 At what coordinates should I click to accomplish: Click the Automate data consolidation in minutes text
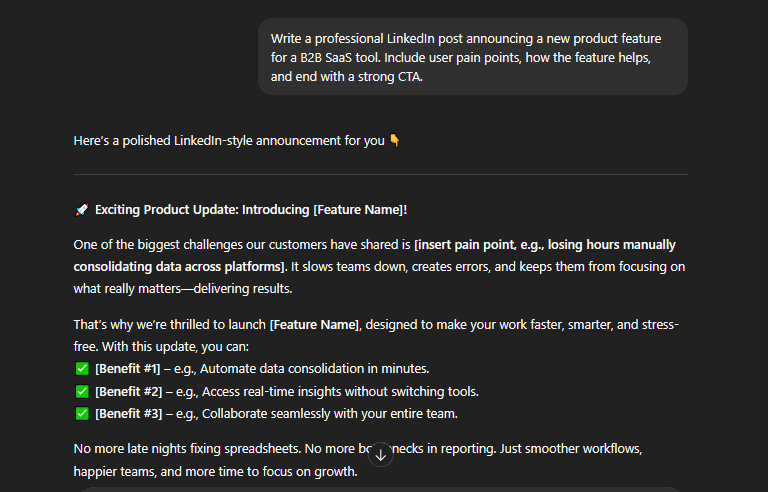[x=314, y=369]
